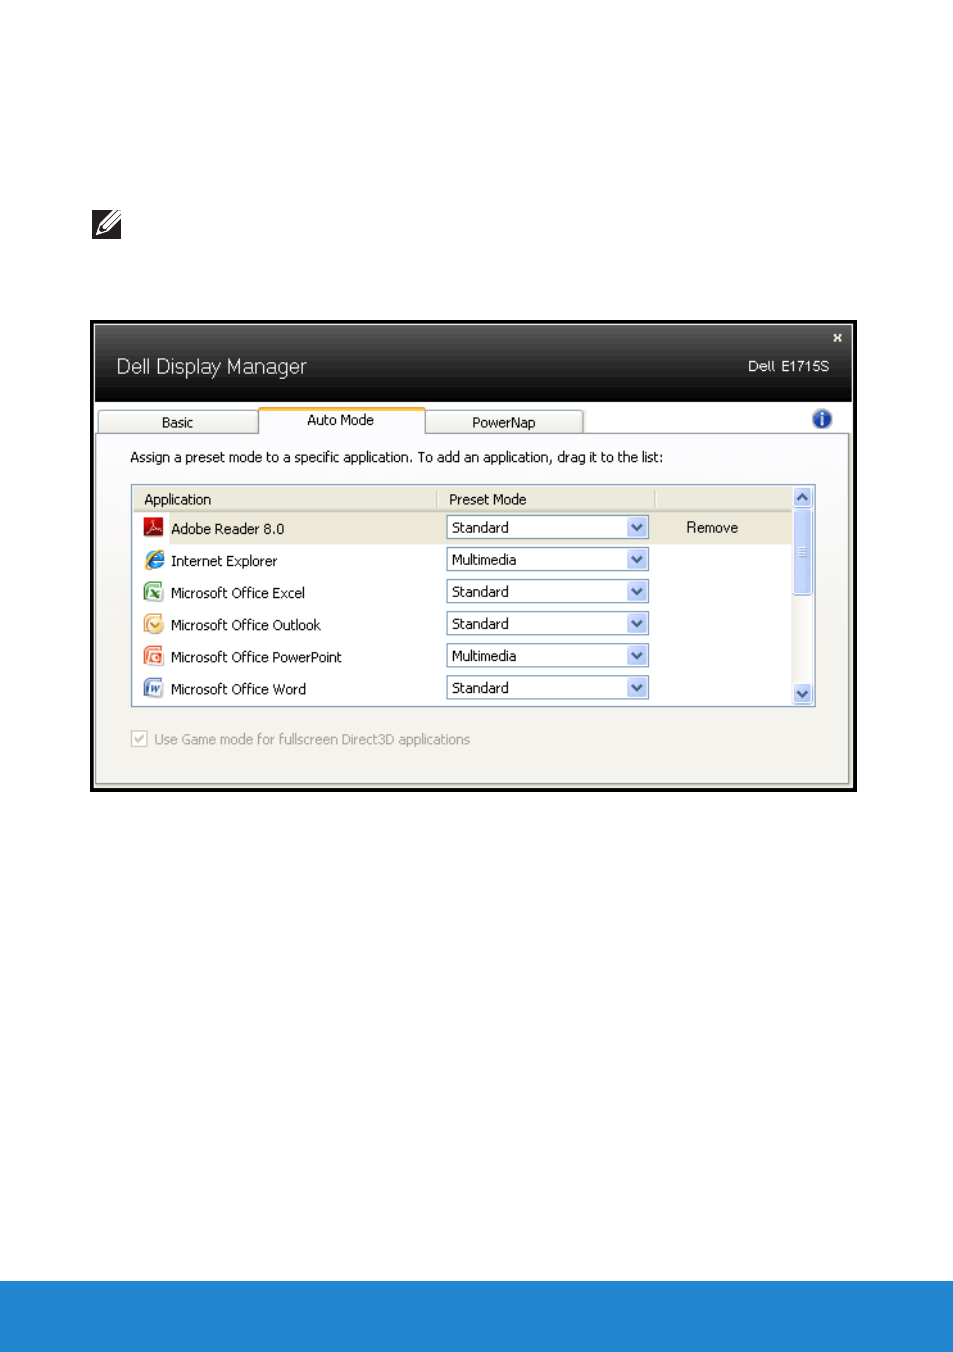Click the Adobe Reader 8.0 icon
The image size is (953, 1352).
(x=153, y=527)
